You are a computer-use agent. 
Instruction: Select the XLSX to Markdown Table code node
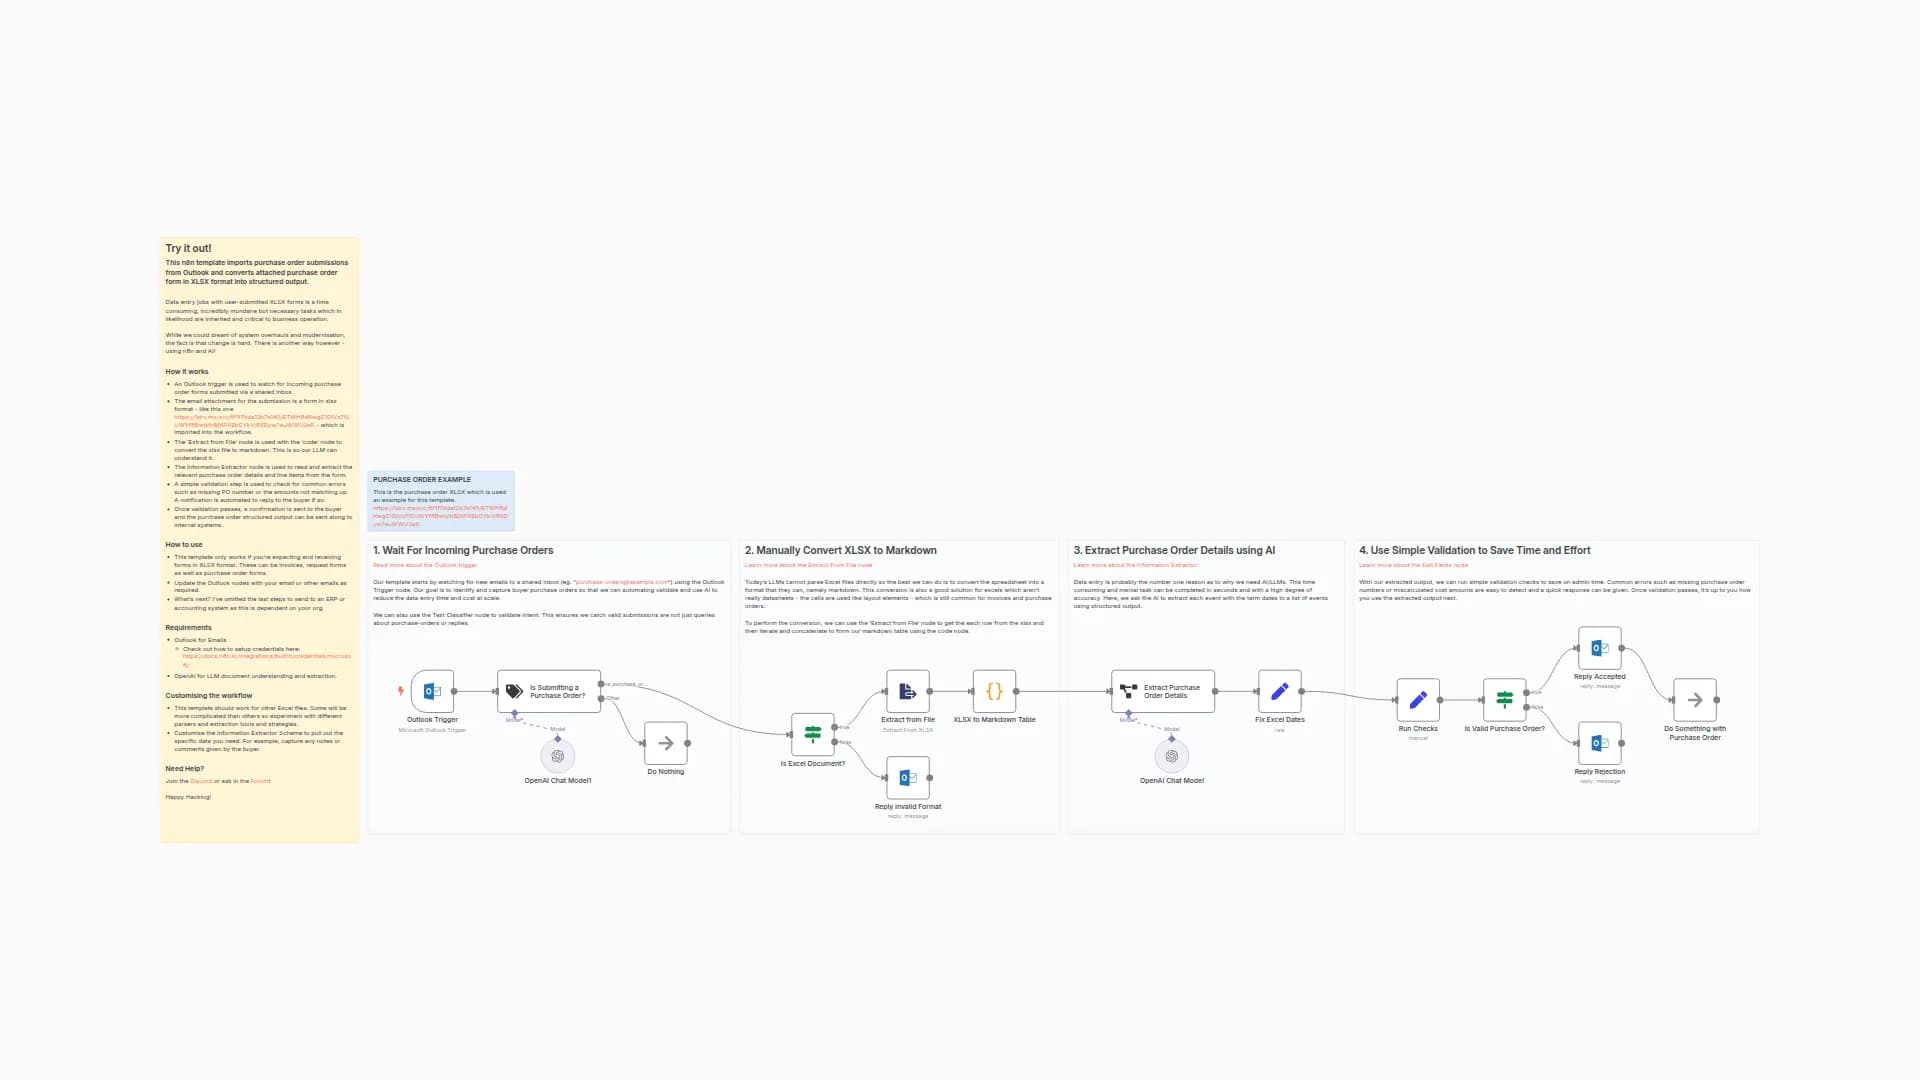coord(994,691)
